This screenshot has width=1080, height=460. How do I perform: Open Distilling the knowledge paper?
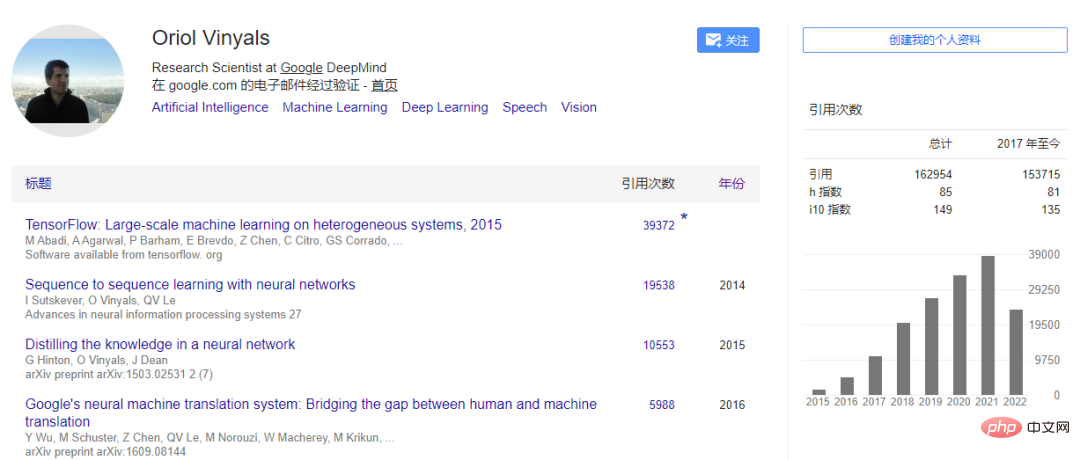(160, 344)
